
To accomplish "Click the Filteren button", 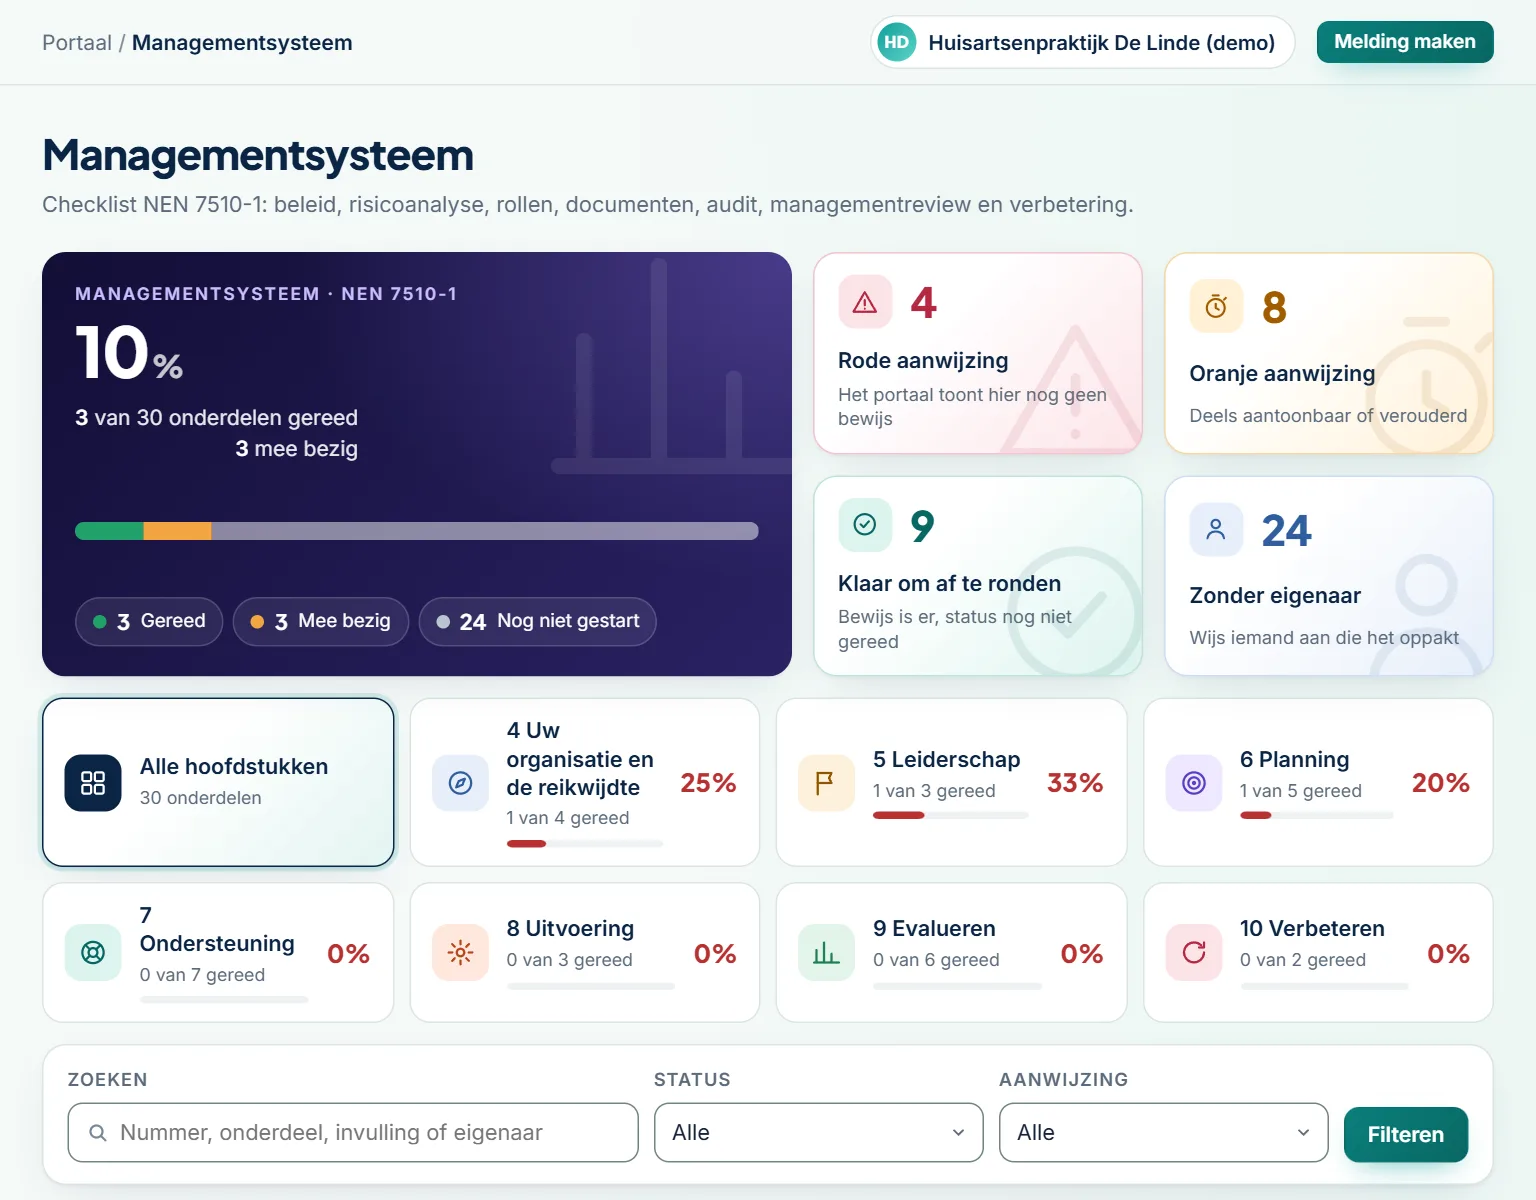I will (x=1406, y=1135).
